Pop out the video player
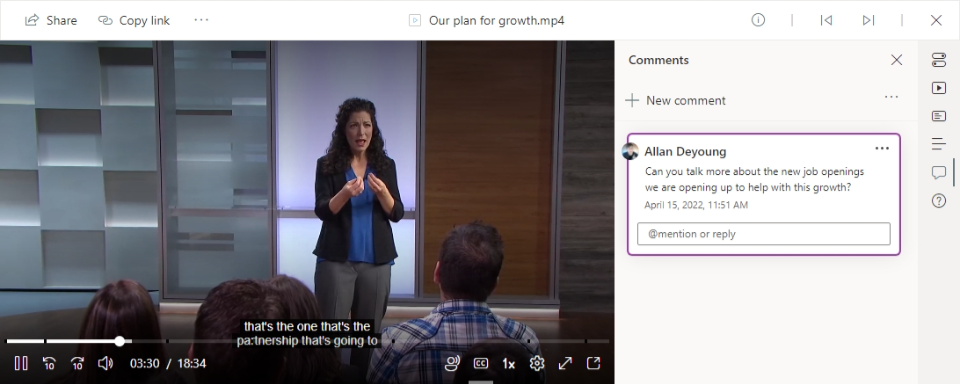 point(593,363)
